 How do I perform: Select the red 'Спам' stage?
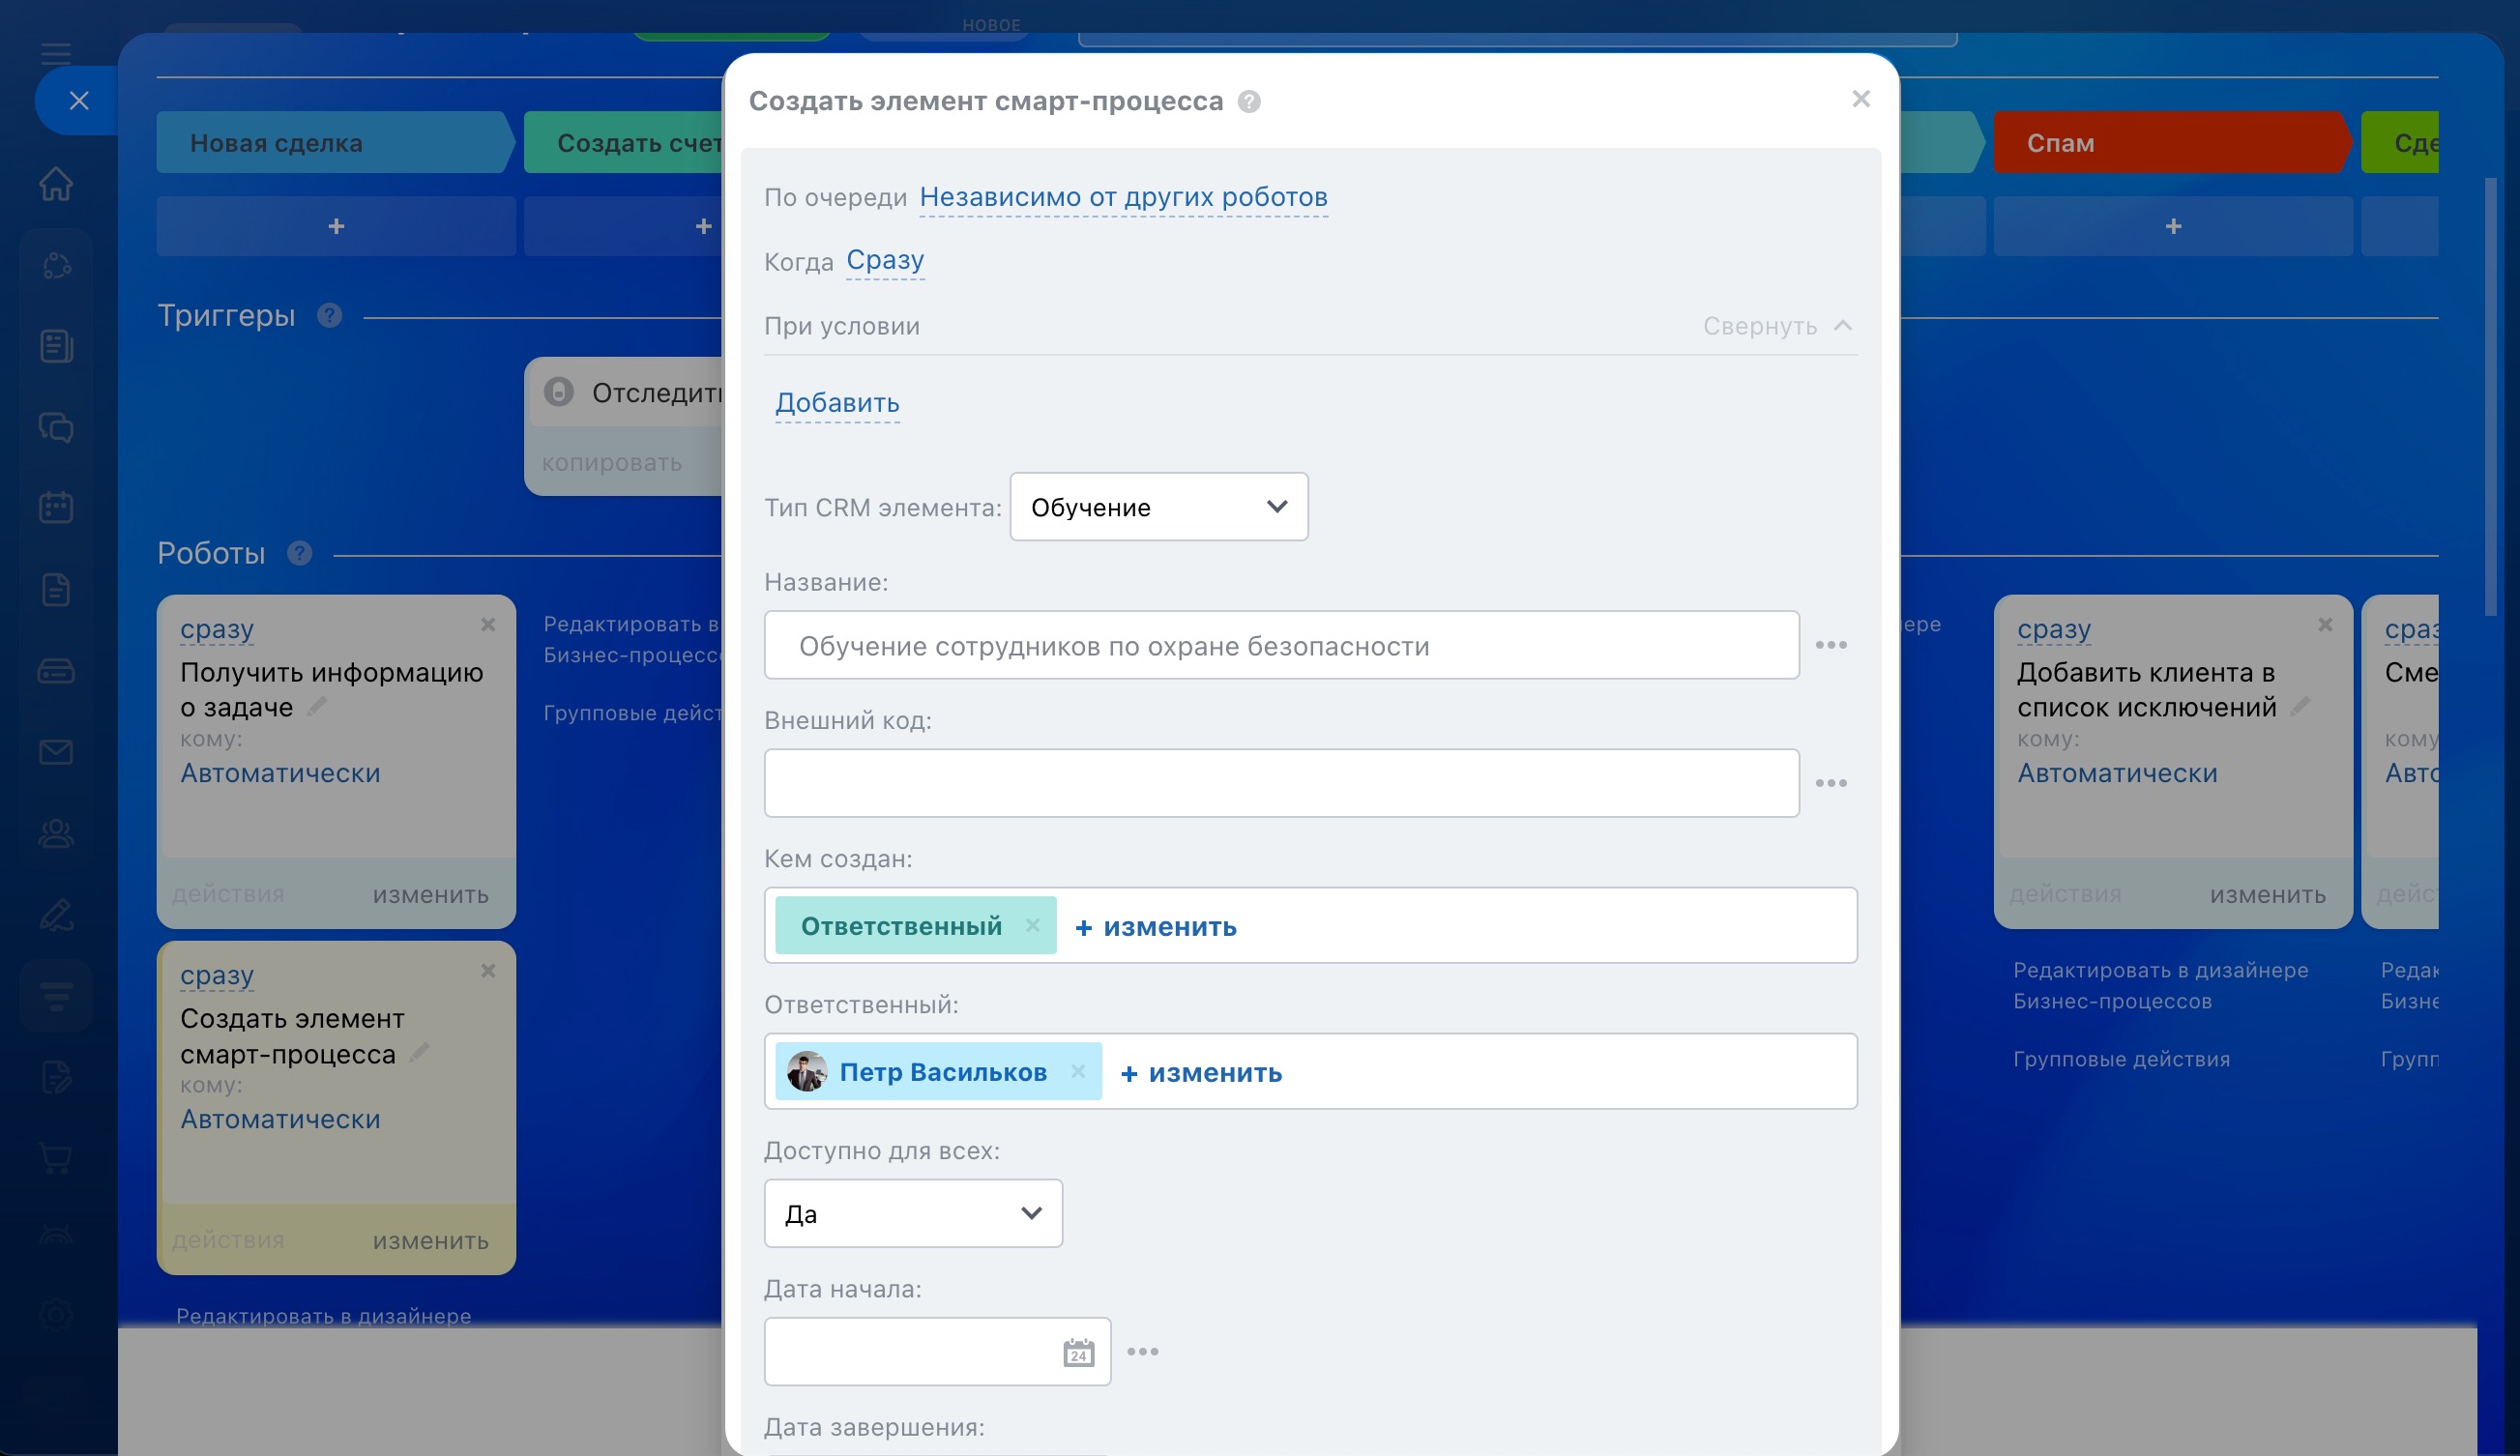point(2172,142)
